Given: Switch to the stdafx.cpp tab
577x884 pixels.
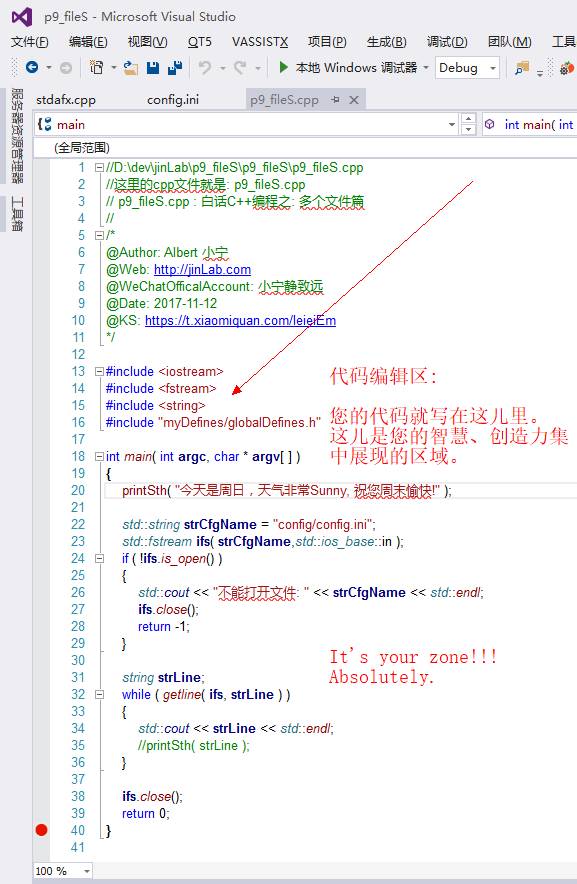Looking at the screenshot, I should (x=65, y=100).
